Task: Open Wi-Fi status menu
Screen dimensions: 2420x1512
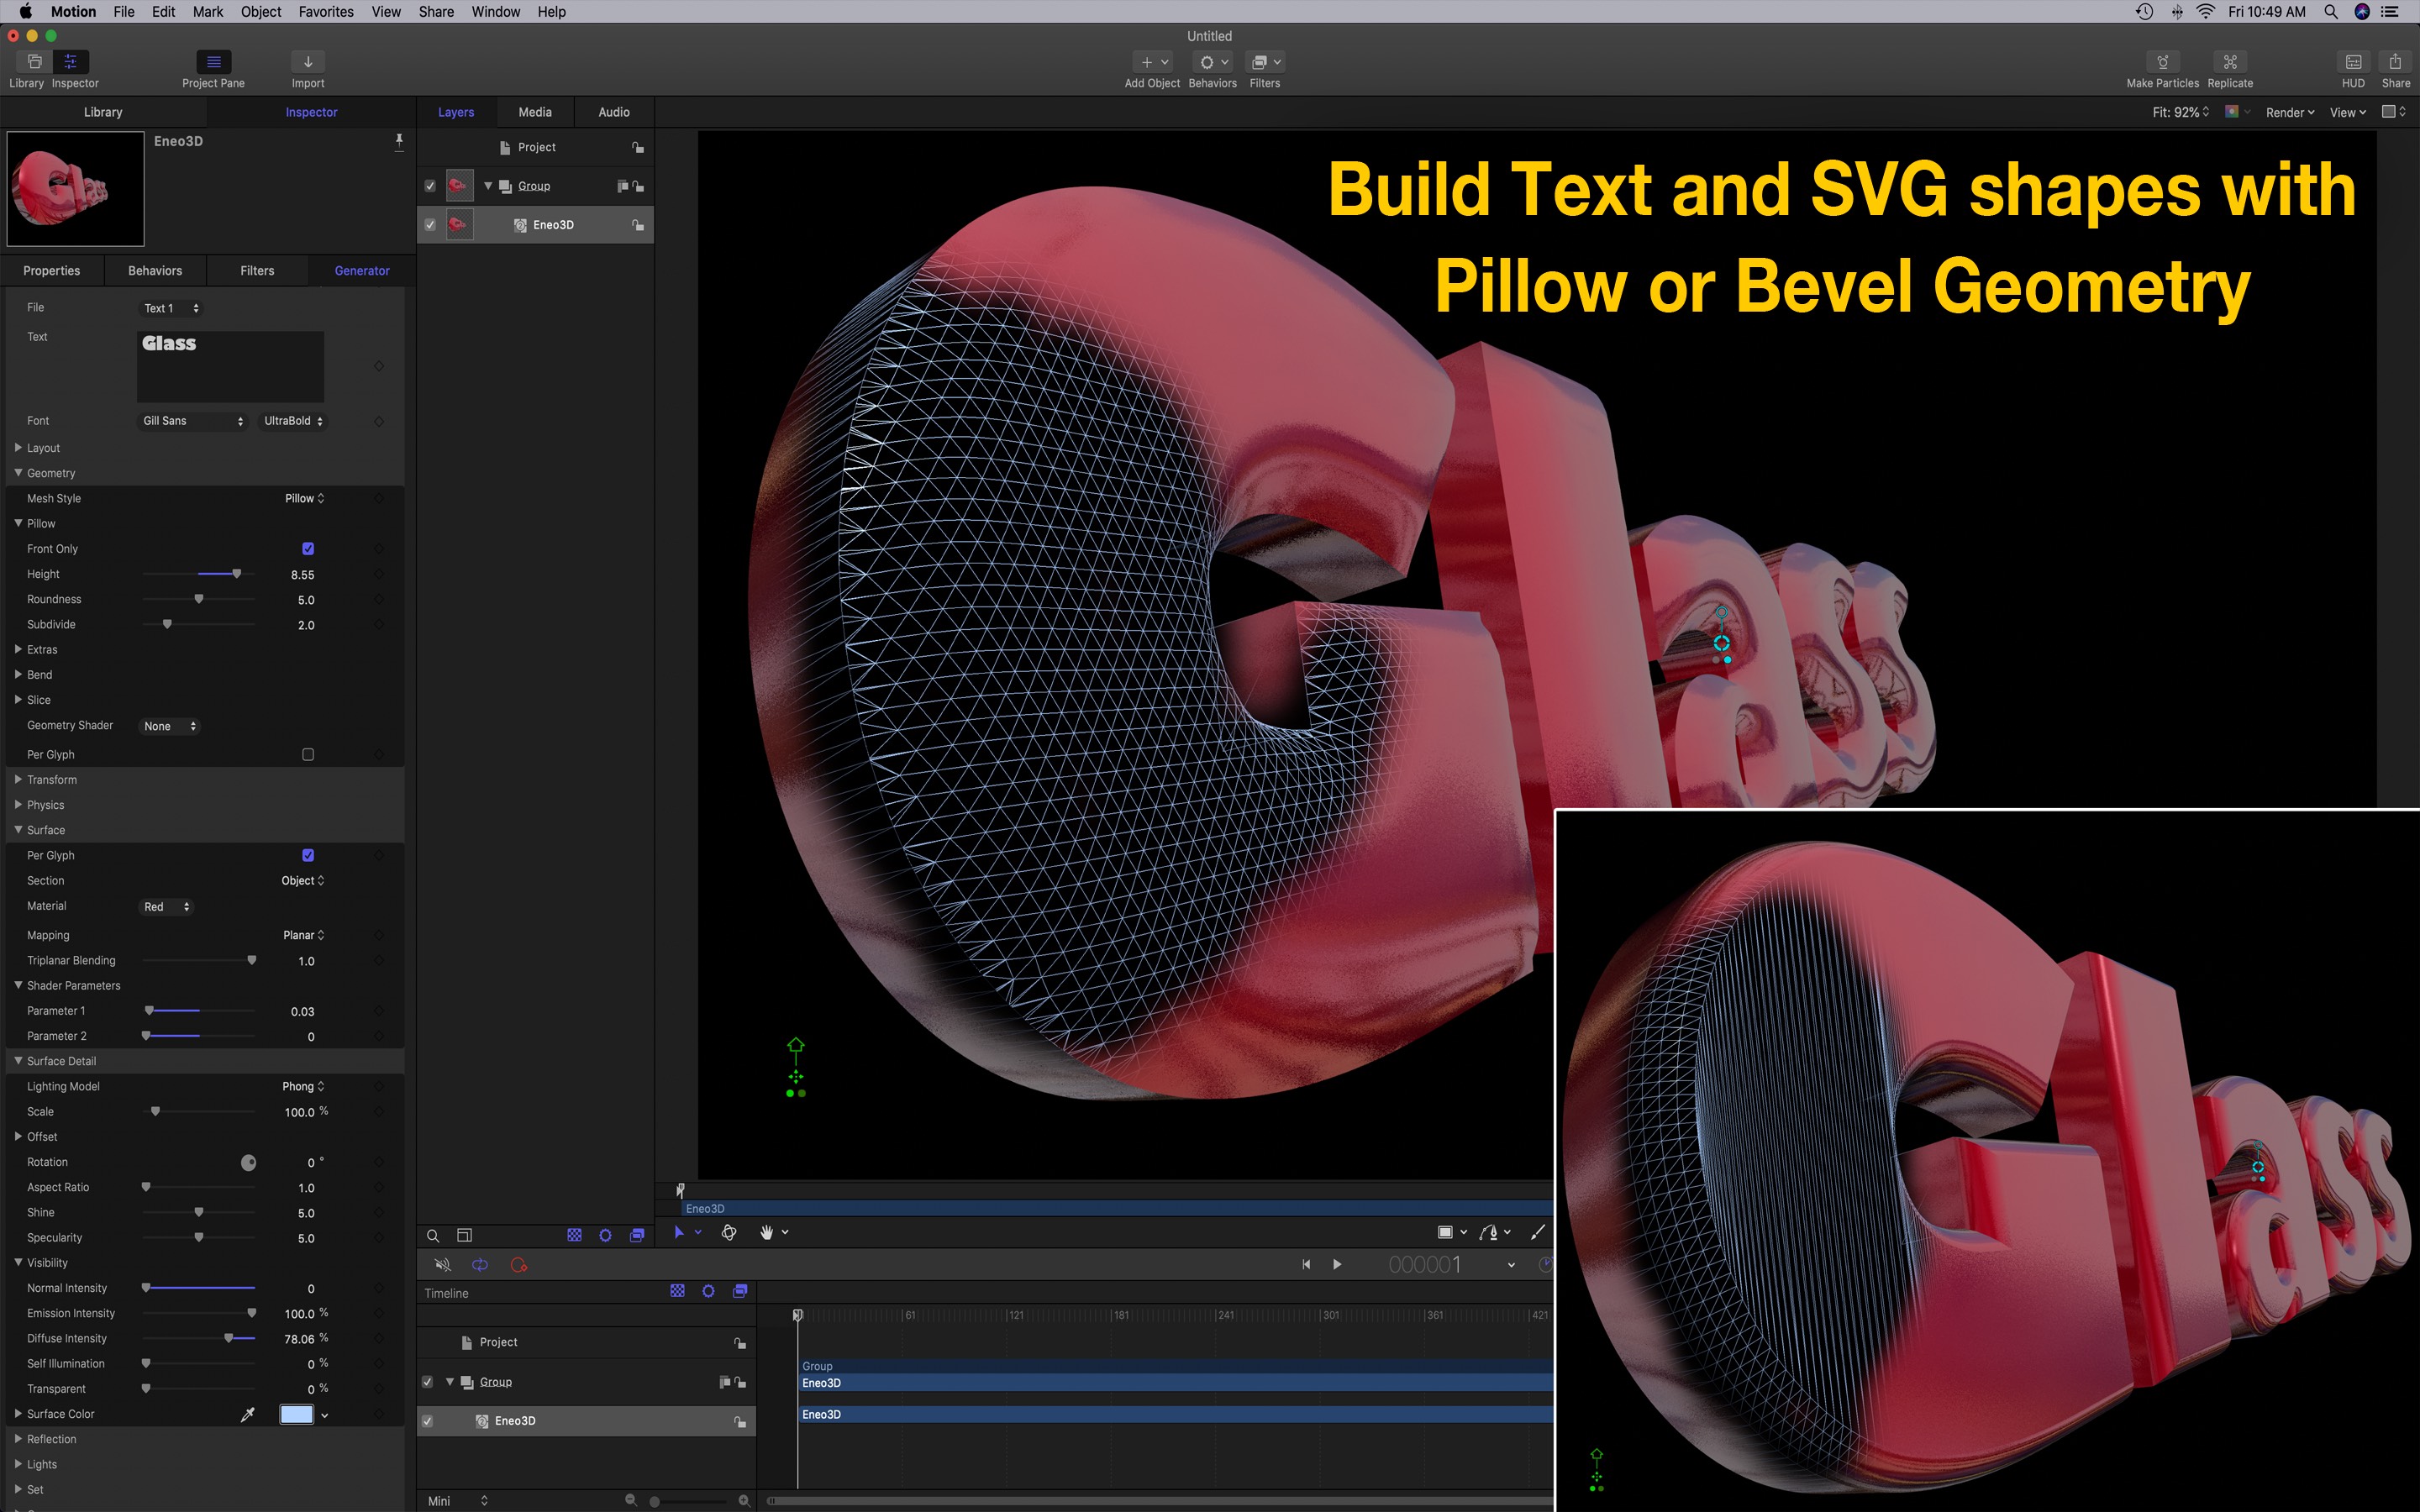Action: coord(2206,12)
